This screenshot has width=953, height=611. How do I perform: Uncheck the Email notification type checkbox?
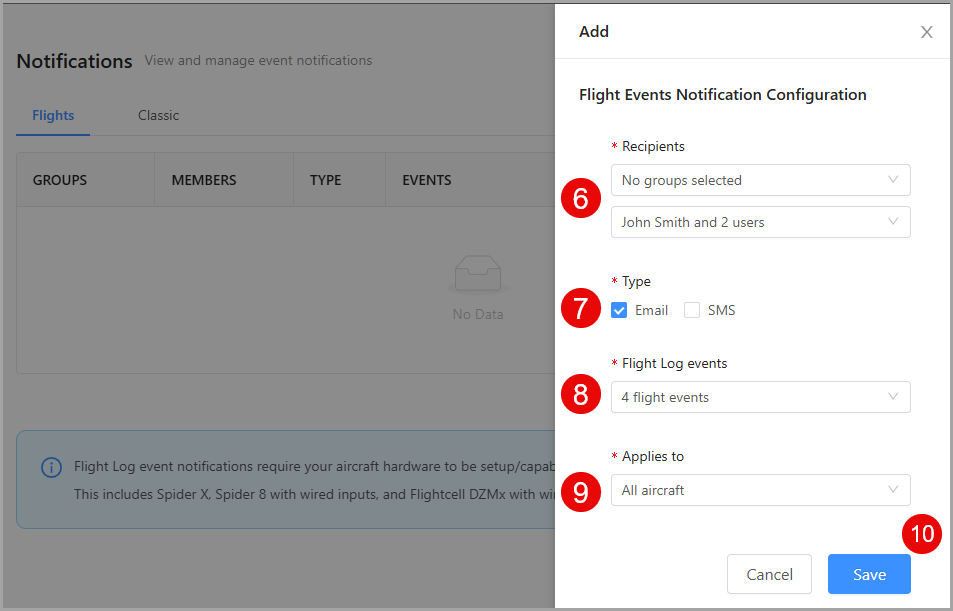(x=619, y=310)
